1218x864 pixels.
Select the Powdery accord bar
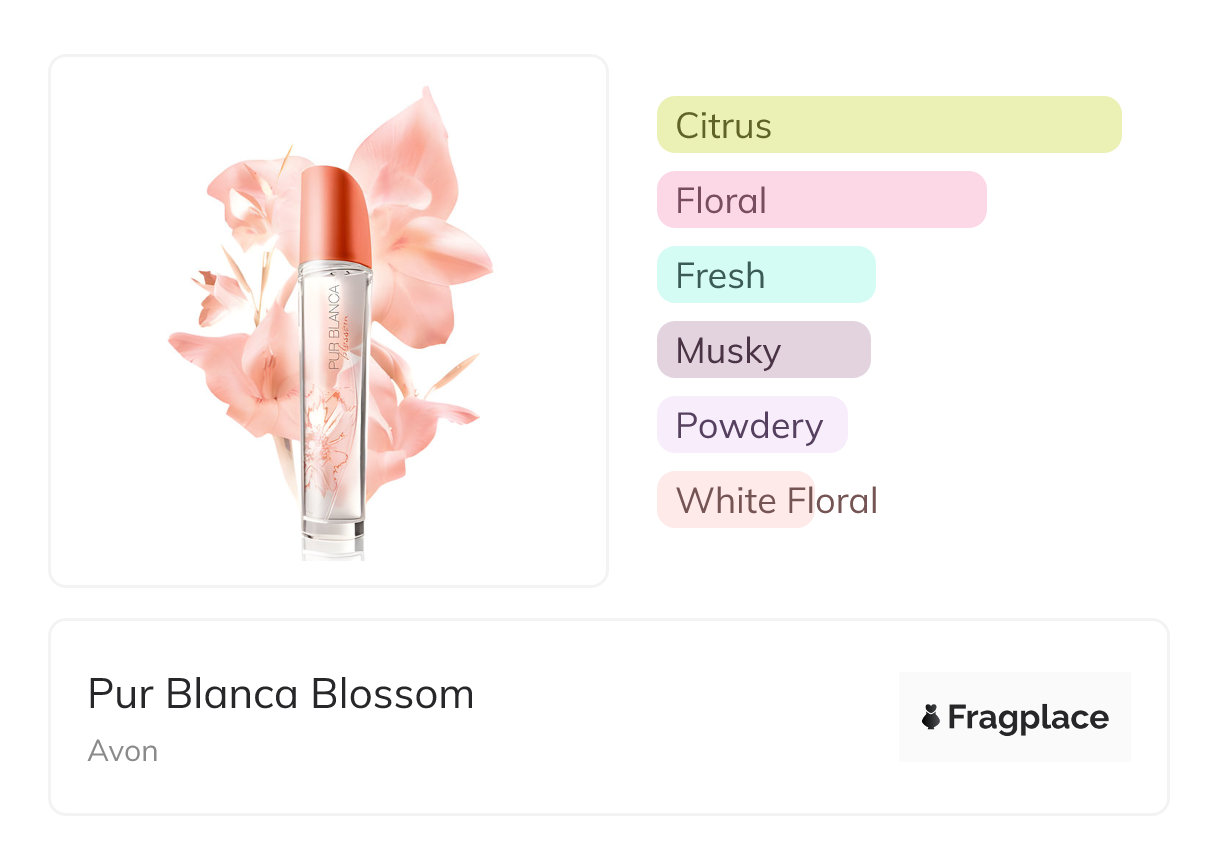click(x=751, y=425)
